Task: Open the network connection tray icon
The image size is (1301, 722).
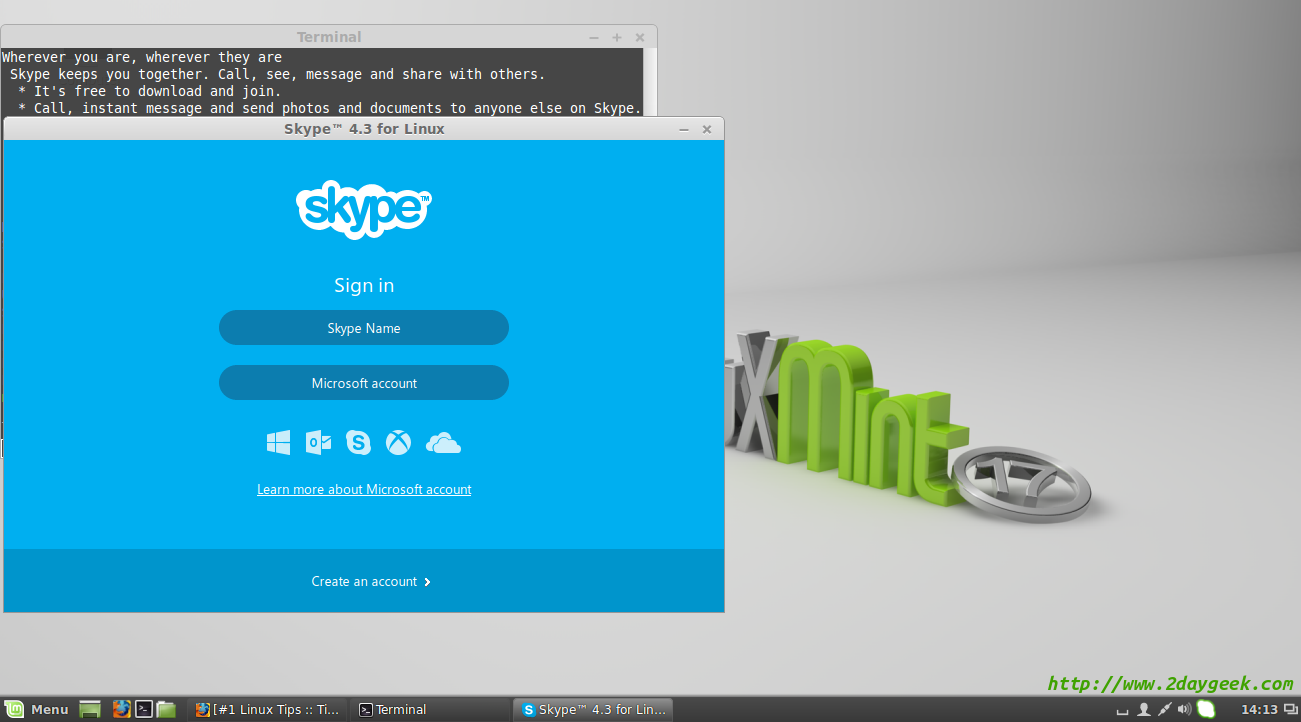Action: pos(1165,709)
